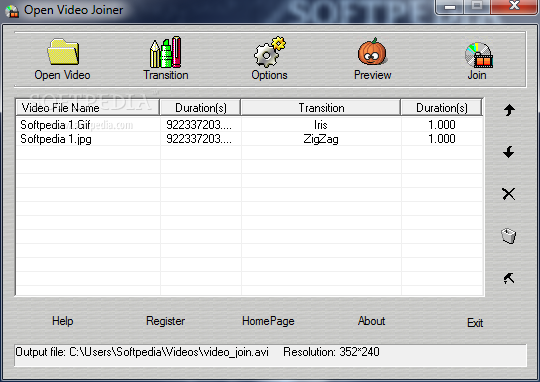This screenshot has width=540, height=382.
Task: Select the Softpedia 1.Gif row
Action: click(250, 125)
